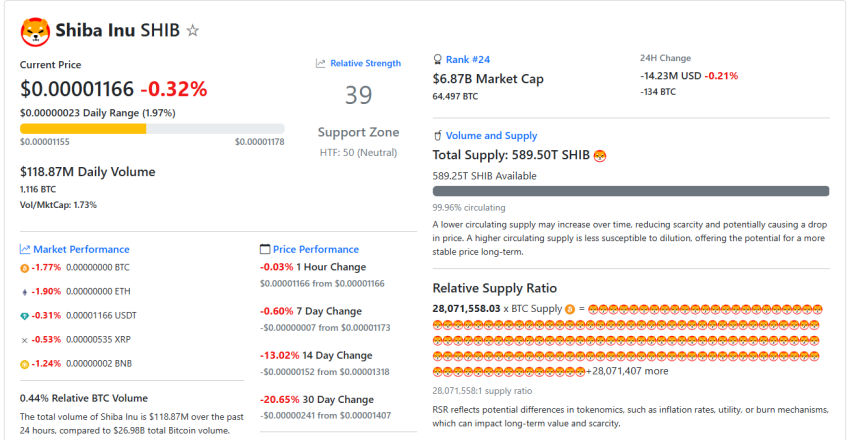Viewport: 850px width, 440px height.
Task: Click the gray circulating supply bar
Action: [630, 191]
